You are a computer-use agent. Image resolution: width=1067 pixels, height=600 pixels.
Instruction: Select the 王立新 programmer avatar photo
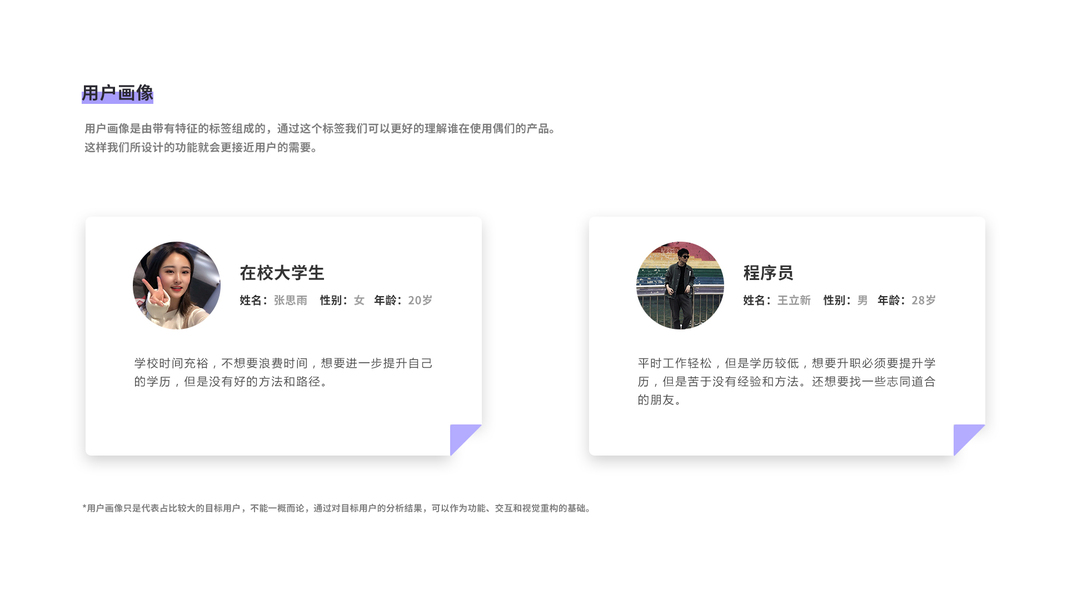click(680, 285)
